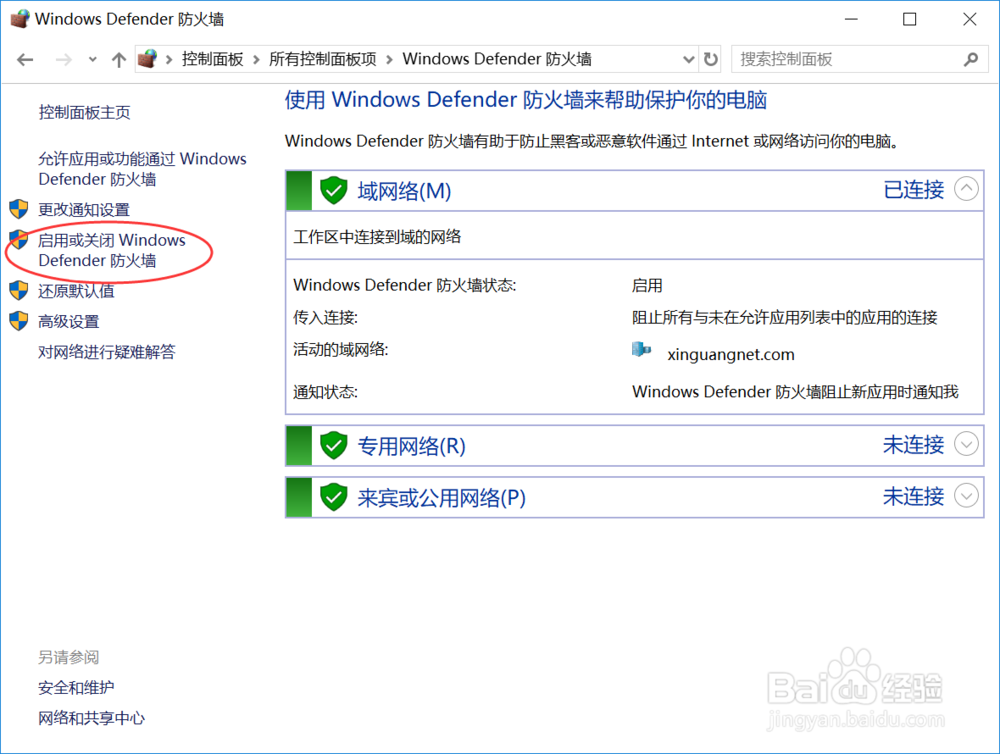Viewport: 1000px width, 754px height.
Task: Click green shield icon of 域网络(M)
Action: click(334, 190)
